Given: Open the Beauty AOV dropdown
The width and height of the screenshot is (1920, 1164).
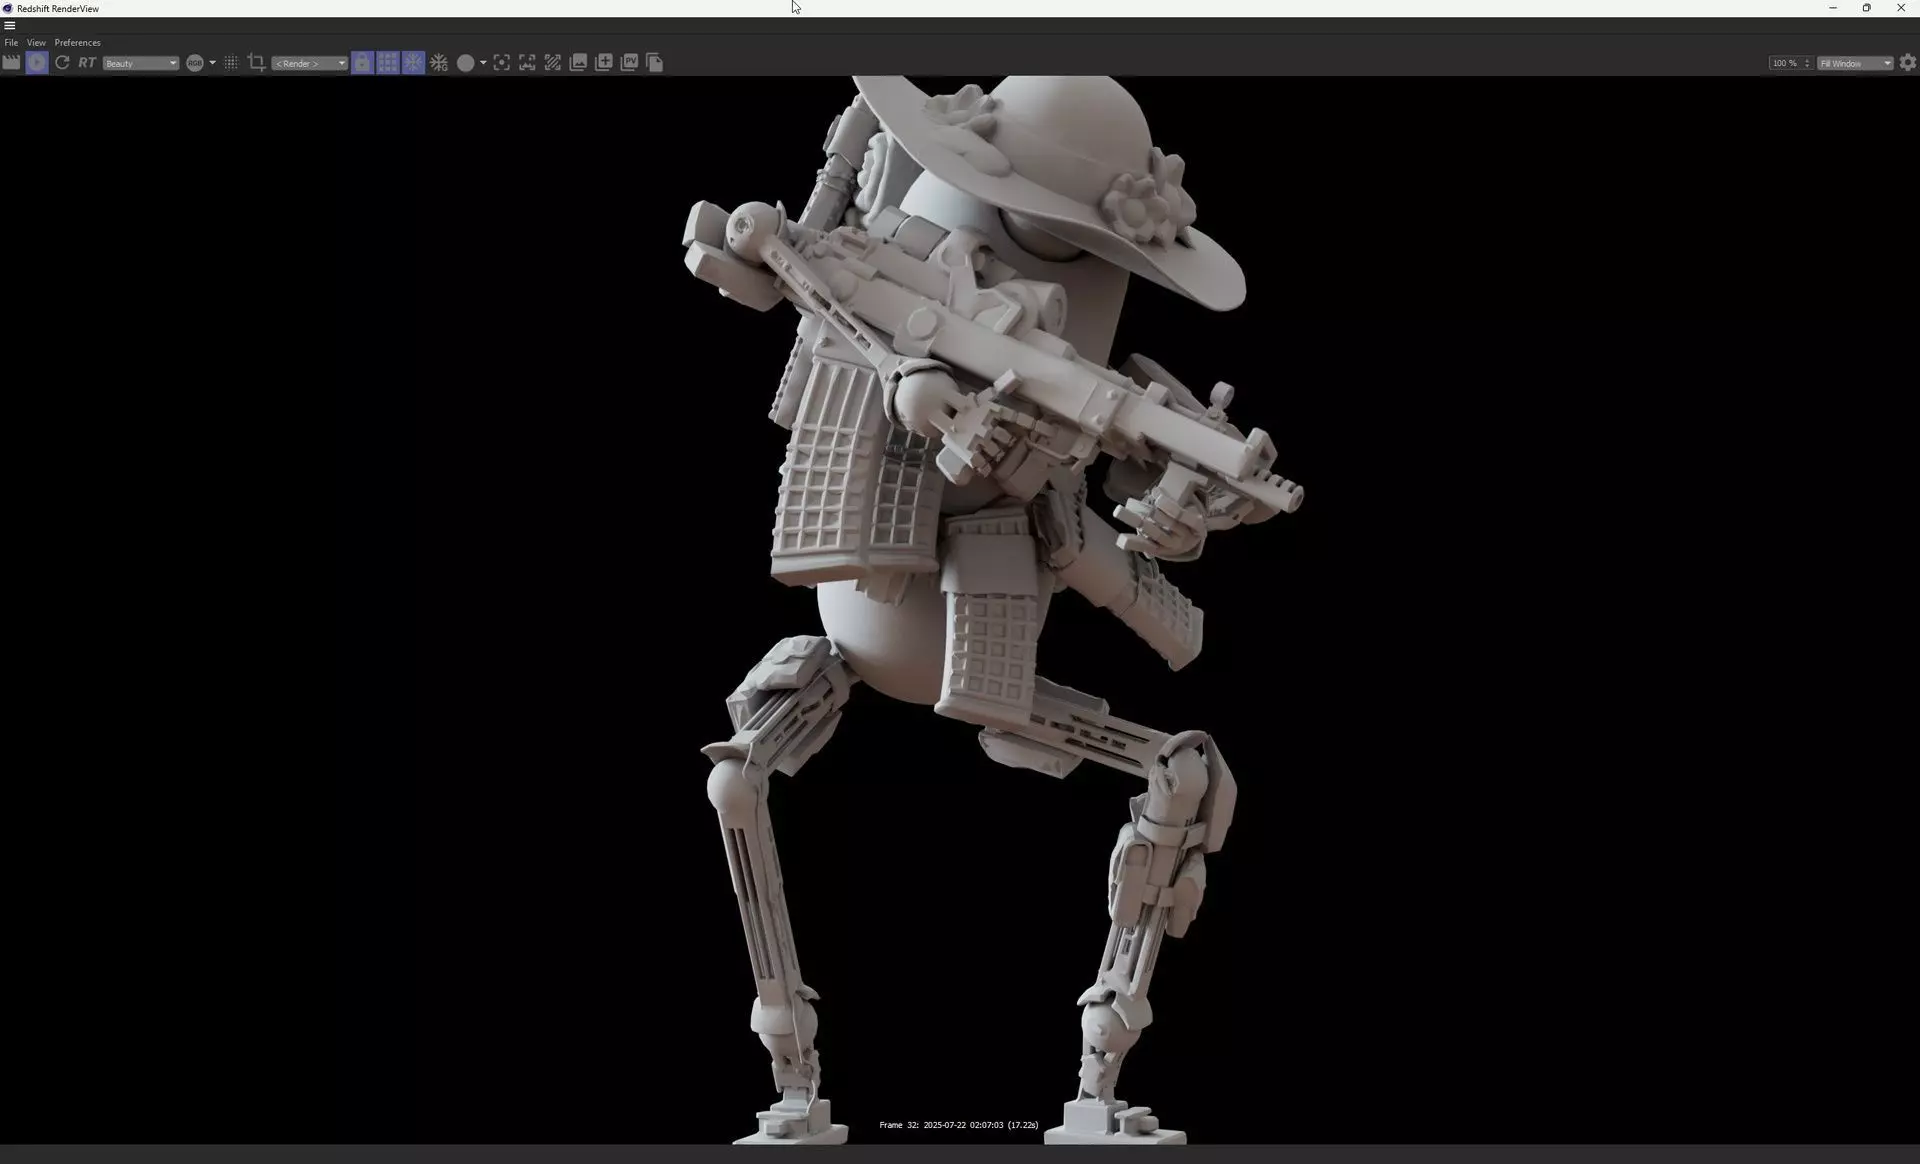Looking at the screenshot, I should tap(140, 63).
